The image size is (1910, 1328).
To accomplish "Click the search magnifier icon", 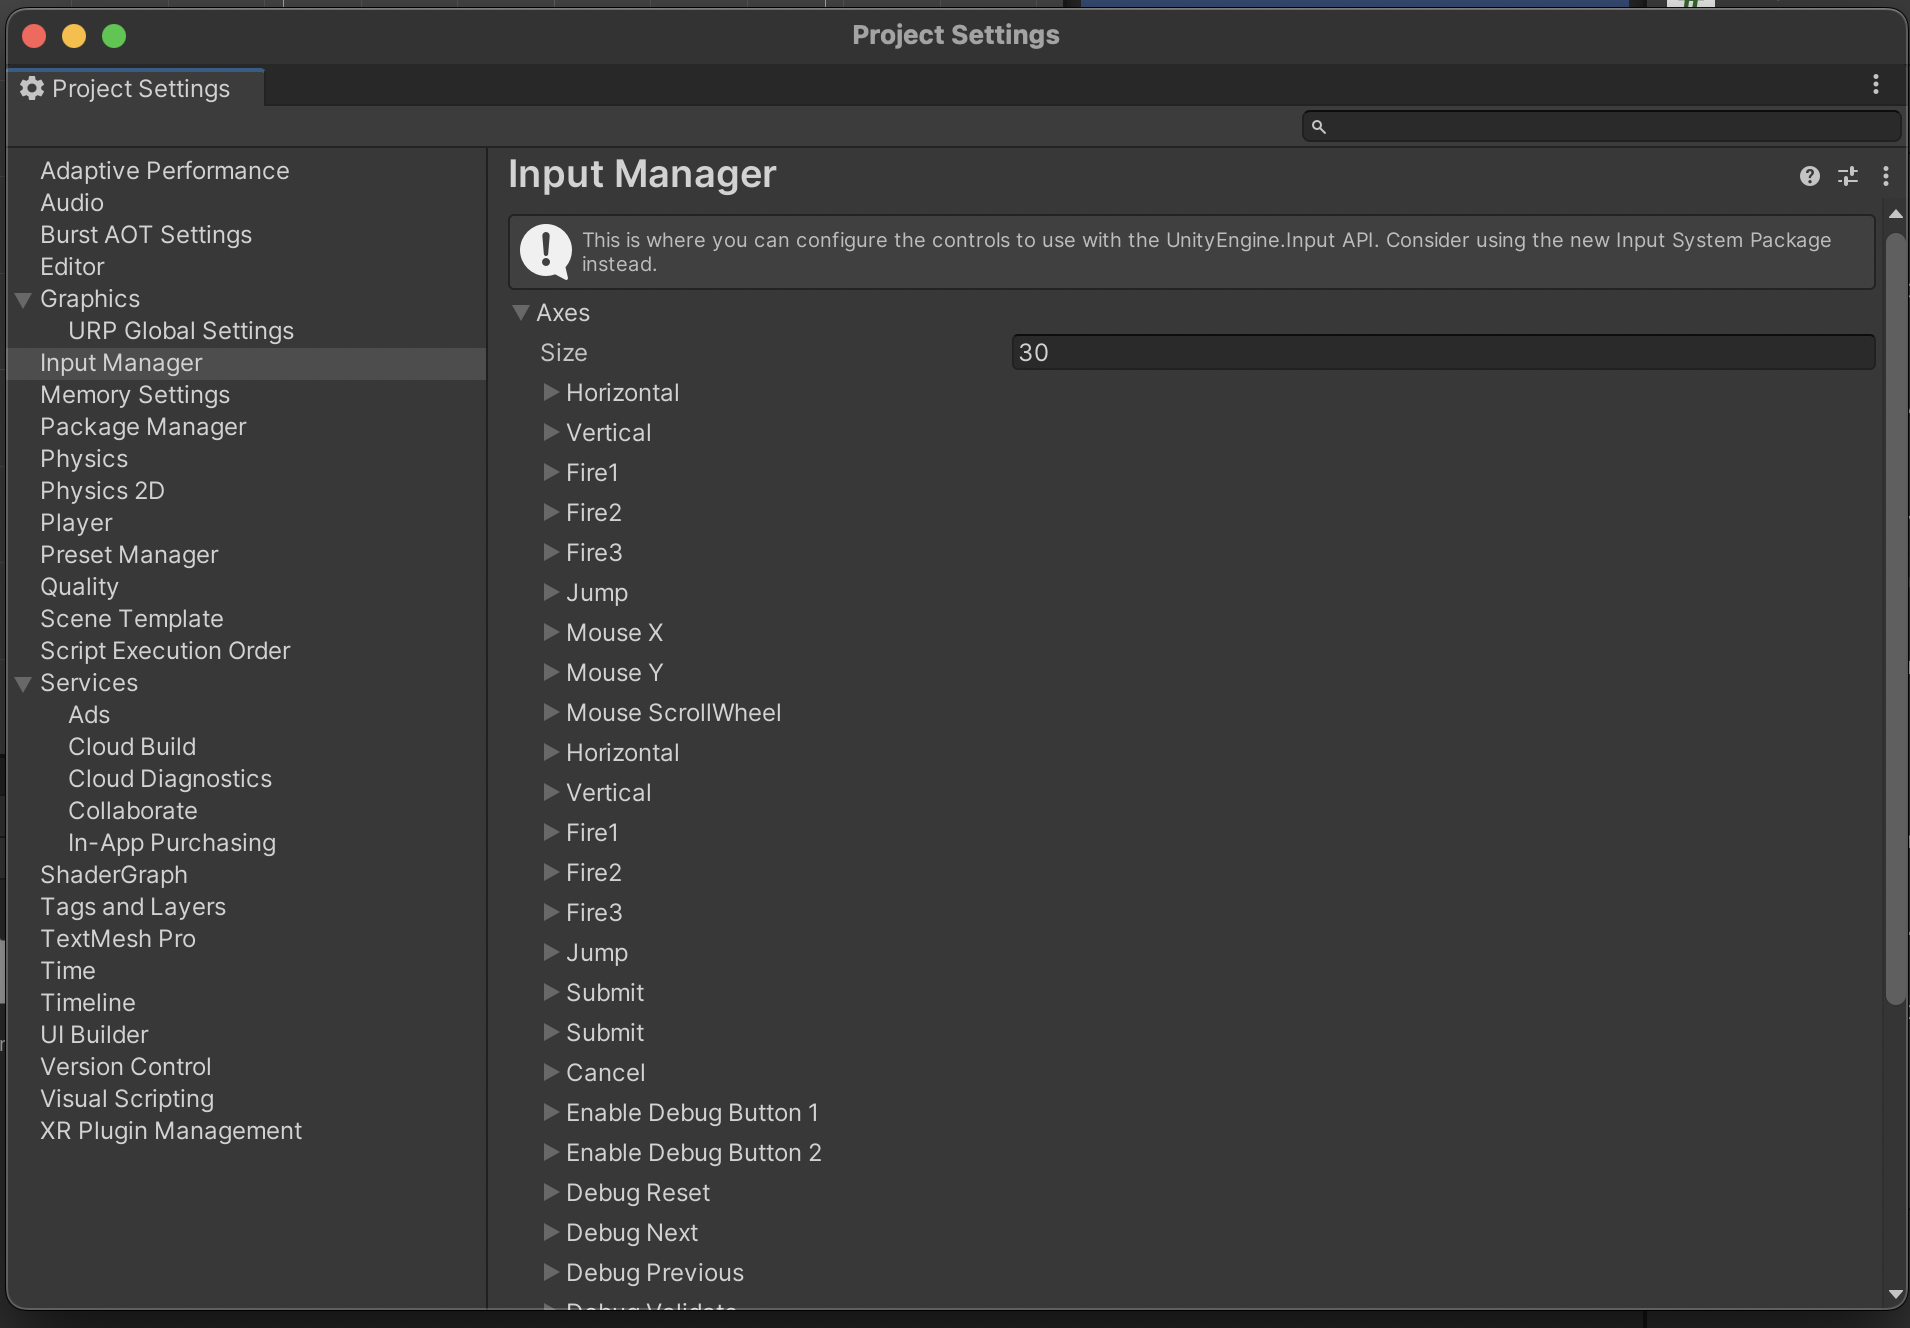I will 1319,127.
